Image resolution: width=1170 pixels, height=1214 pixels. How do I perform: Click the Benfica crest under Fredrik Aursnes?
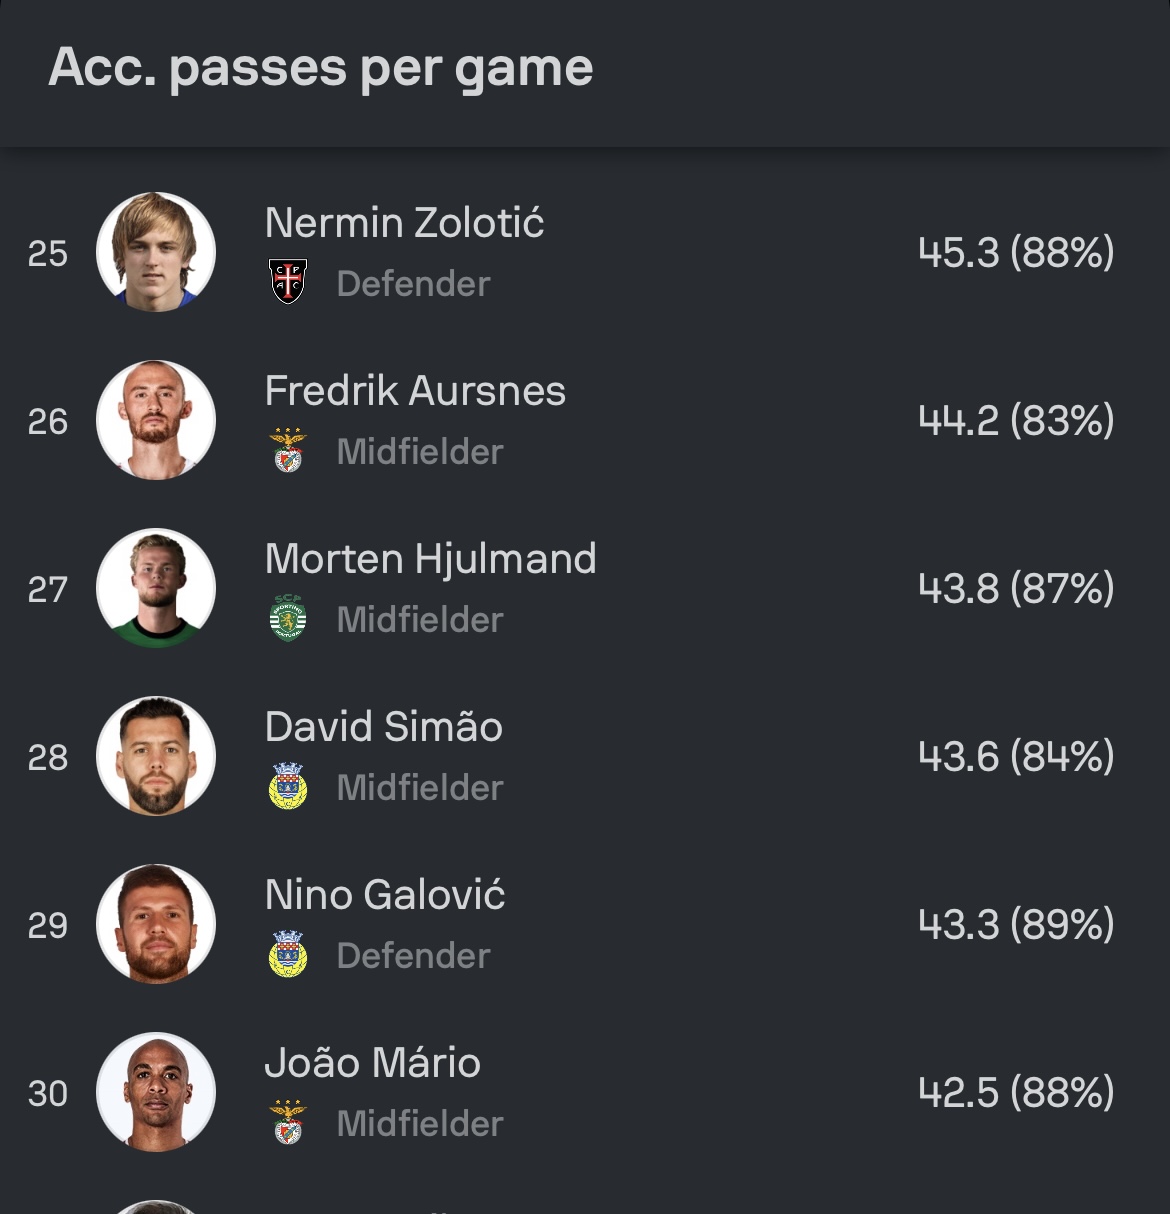click(x=288, y=450)
